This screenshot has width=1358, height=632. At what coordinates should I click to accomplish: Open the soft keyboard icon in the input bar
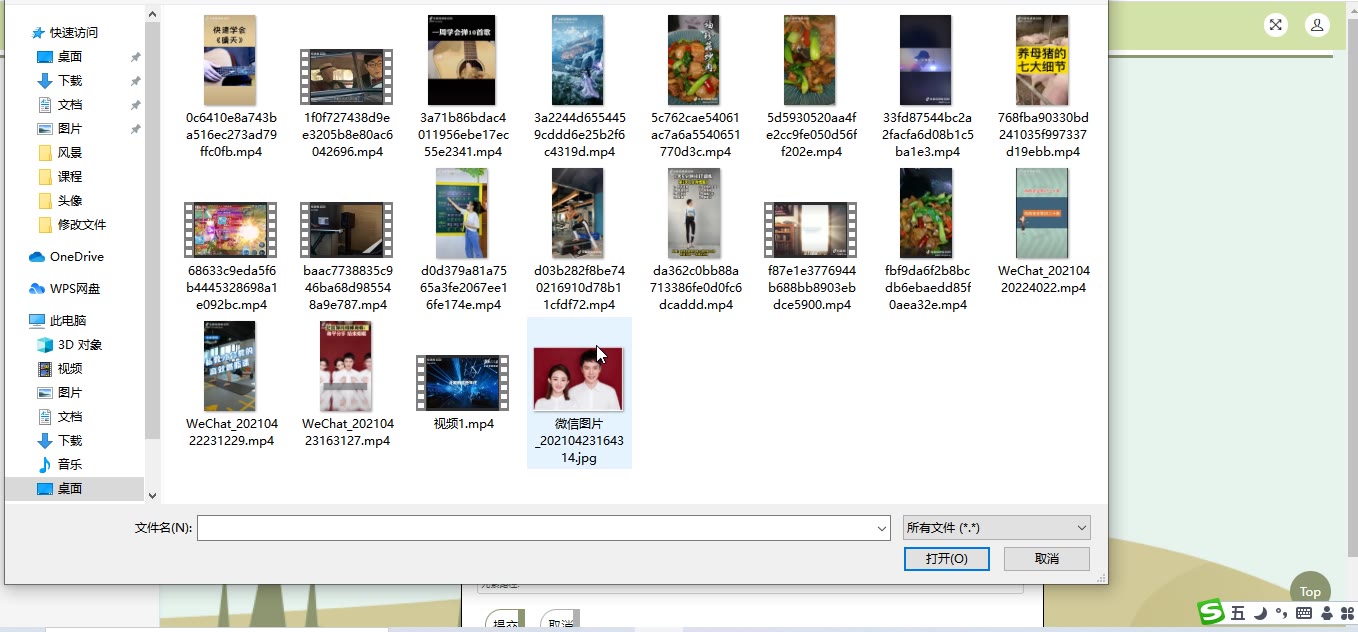pyautogui.click(x=1304, y=613)
